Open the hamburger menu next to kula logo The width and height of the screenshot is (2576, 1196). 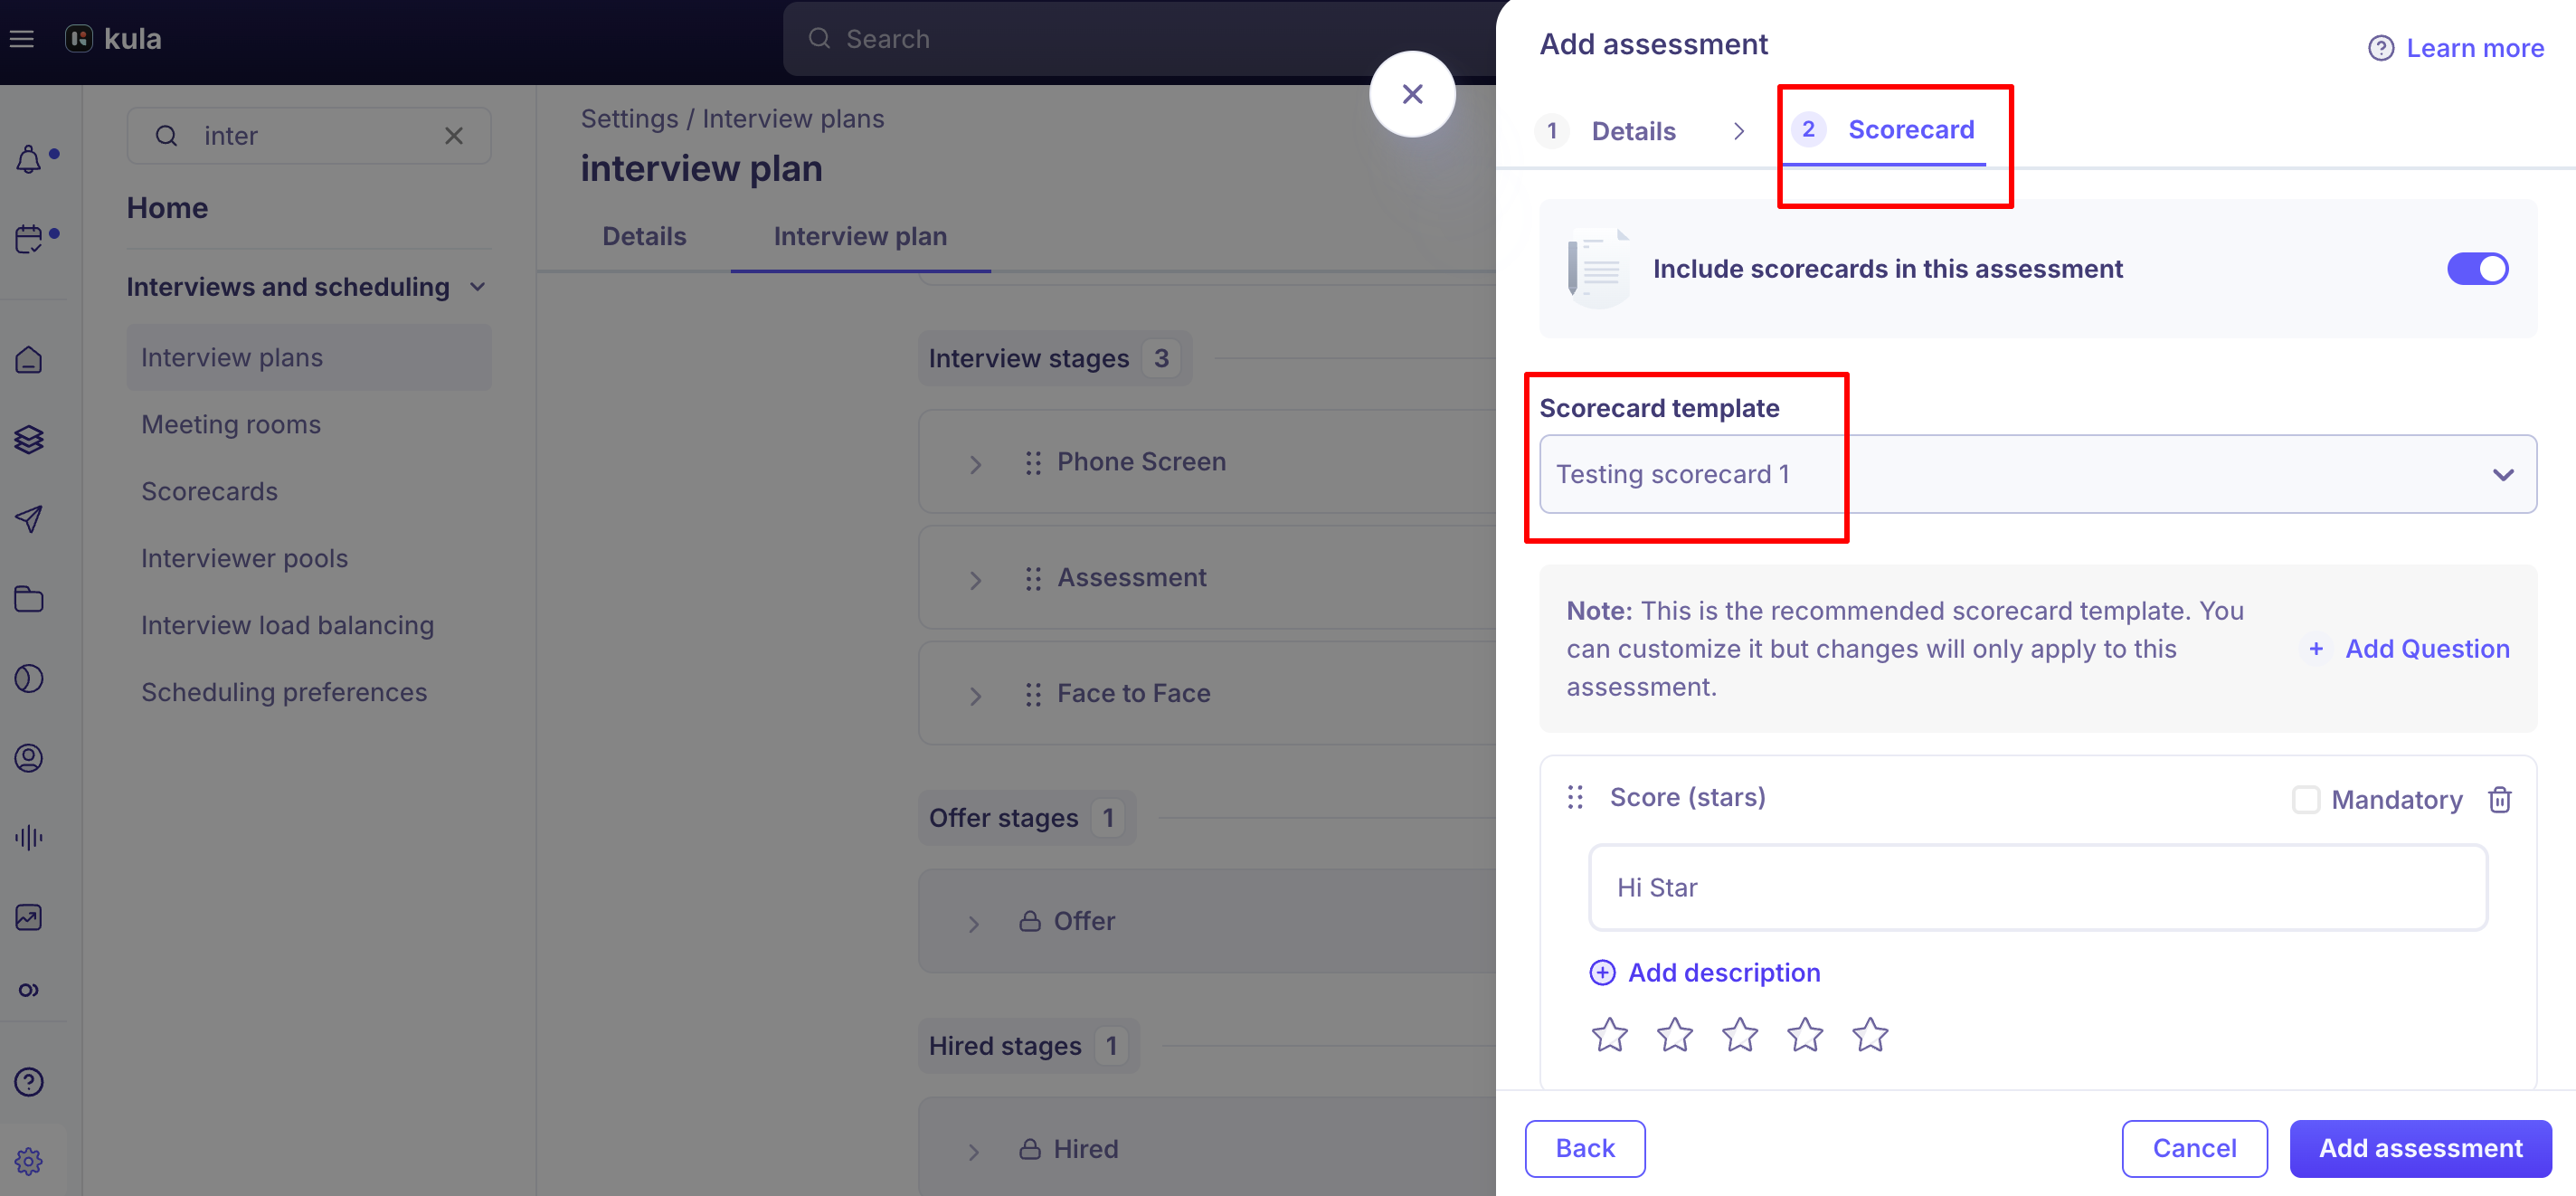pos(22,39)
